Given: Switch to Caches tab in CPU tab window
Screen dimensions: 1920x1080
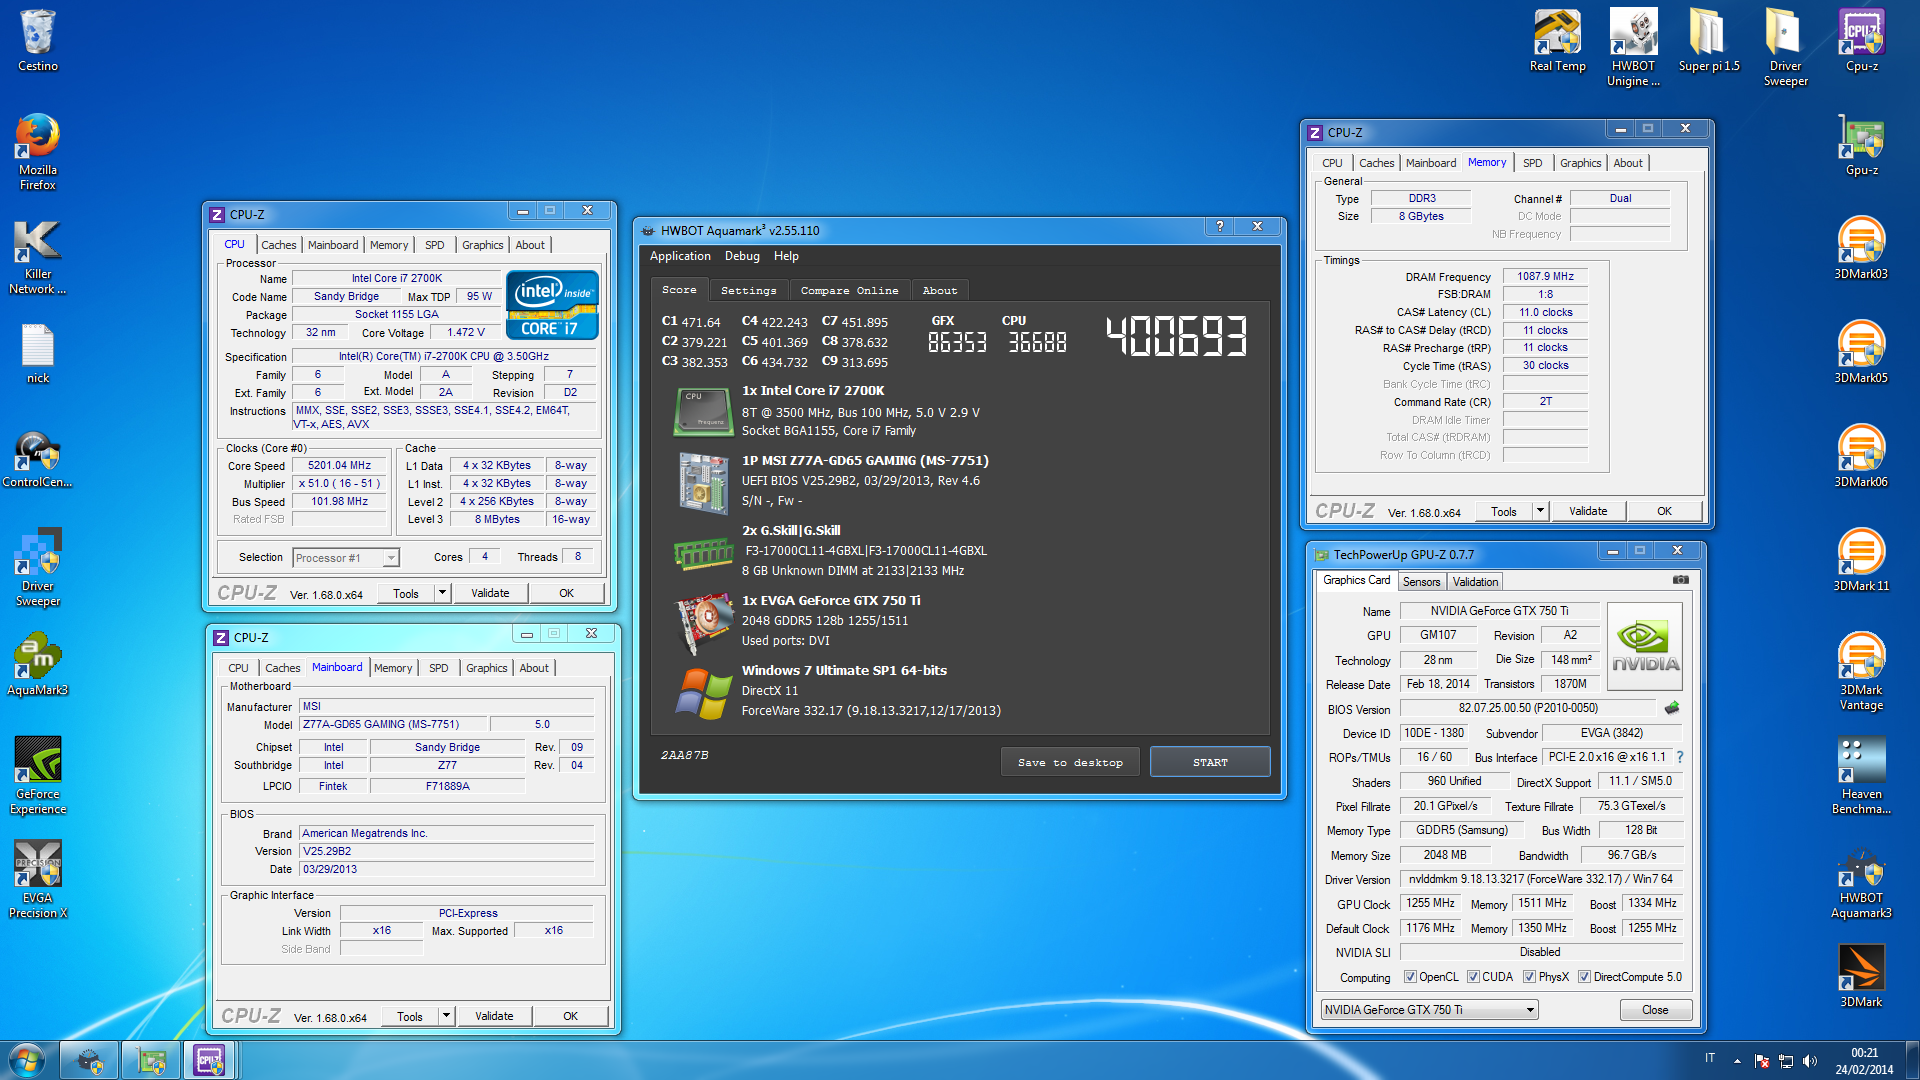Looking at the screenshot, I should (278, 245).
